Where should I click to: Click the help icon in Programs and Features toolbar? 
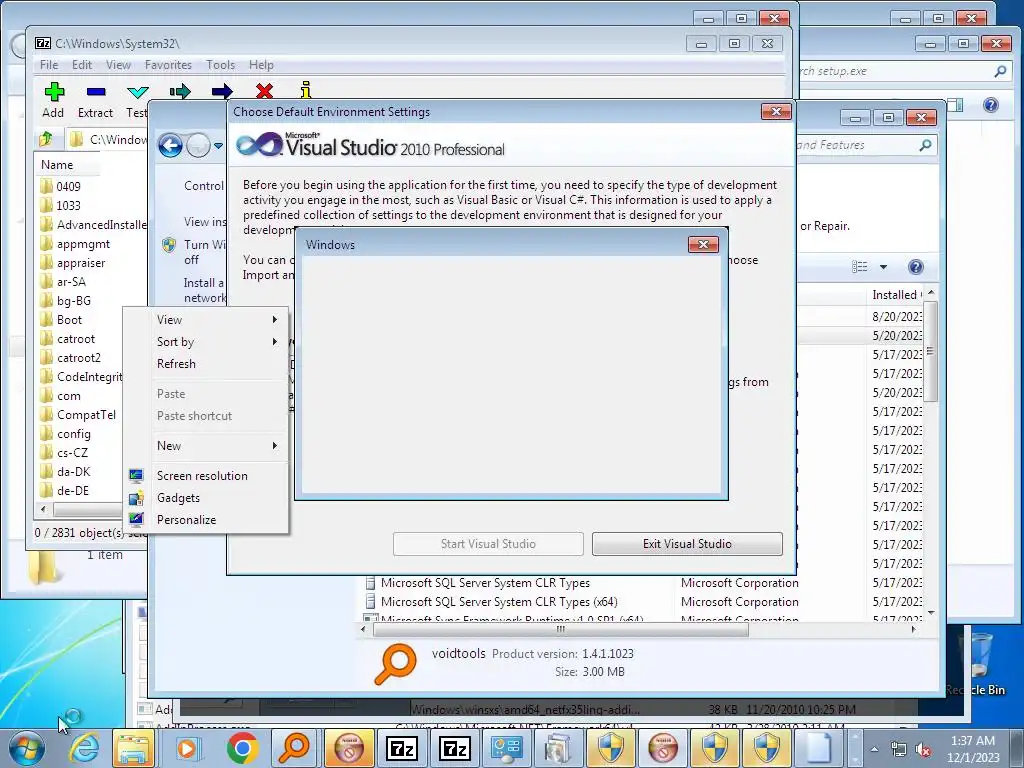(916, 266)
